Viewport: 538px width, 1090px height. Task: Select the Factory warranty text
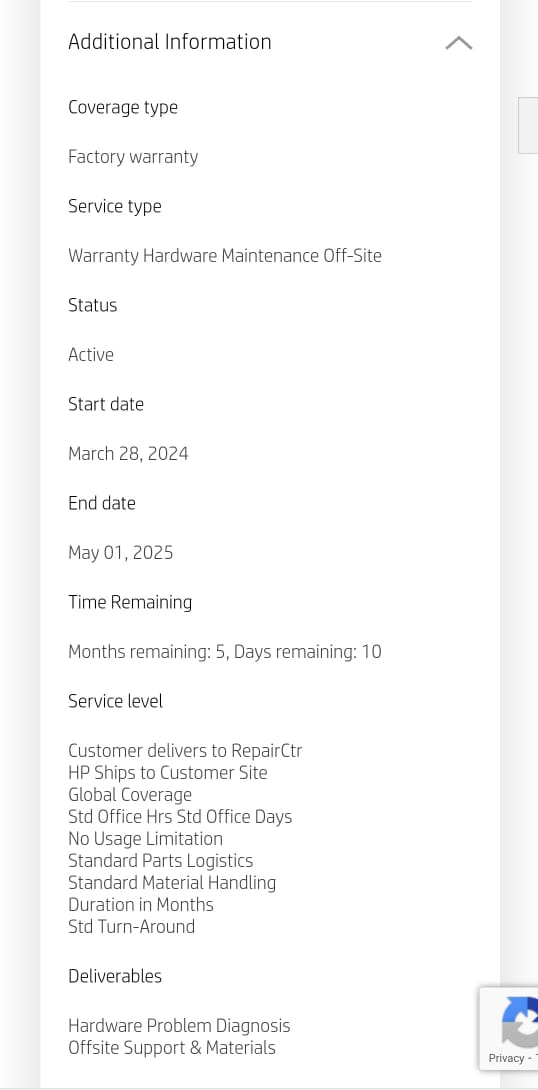pyautogui.click(x=133, y=157)
